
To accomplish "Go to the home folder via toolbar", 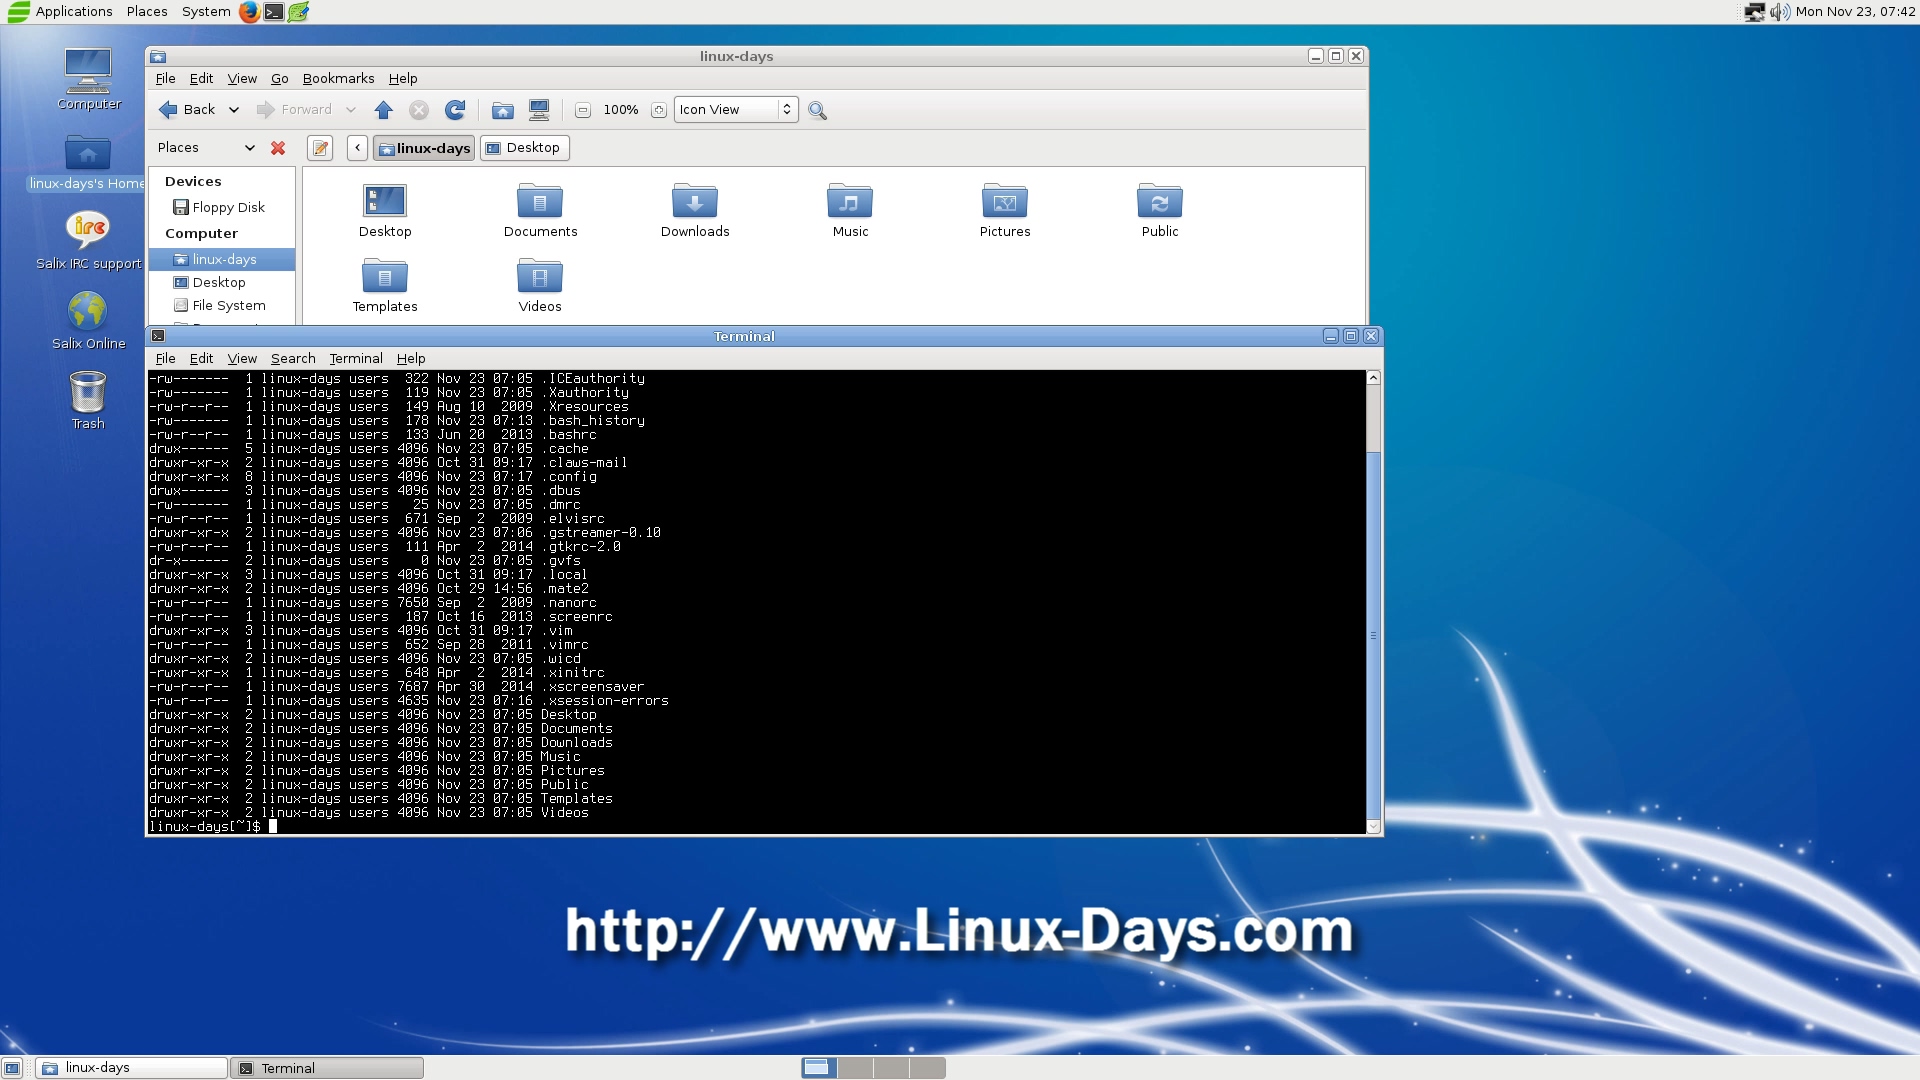I will (503, 110).
